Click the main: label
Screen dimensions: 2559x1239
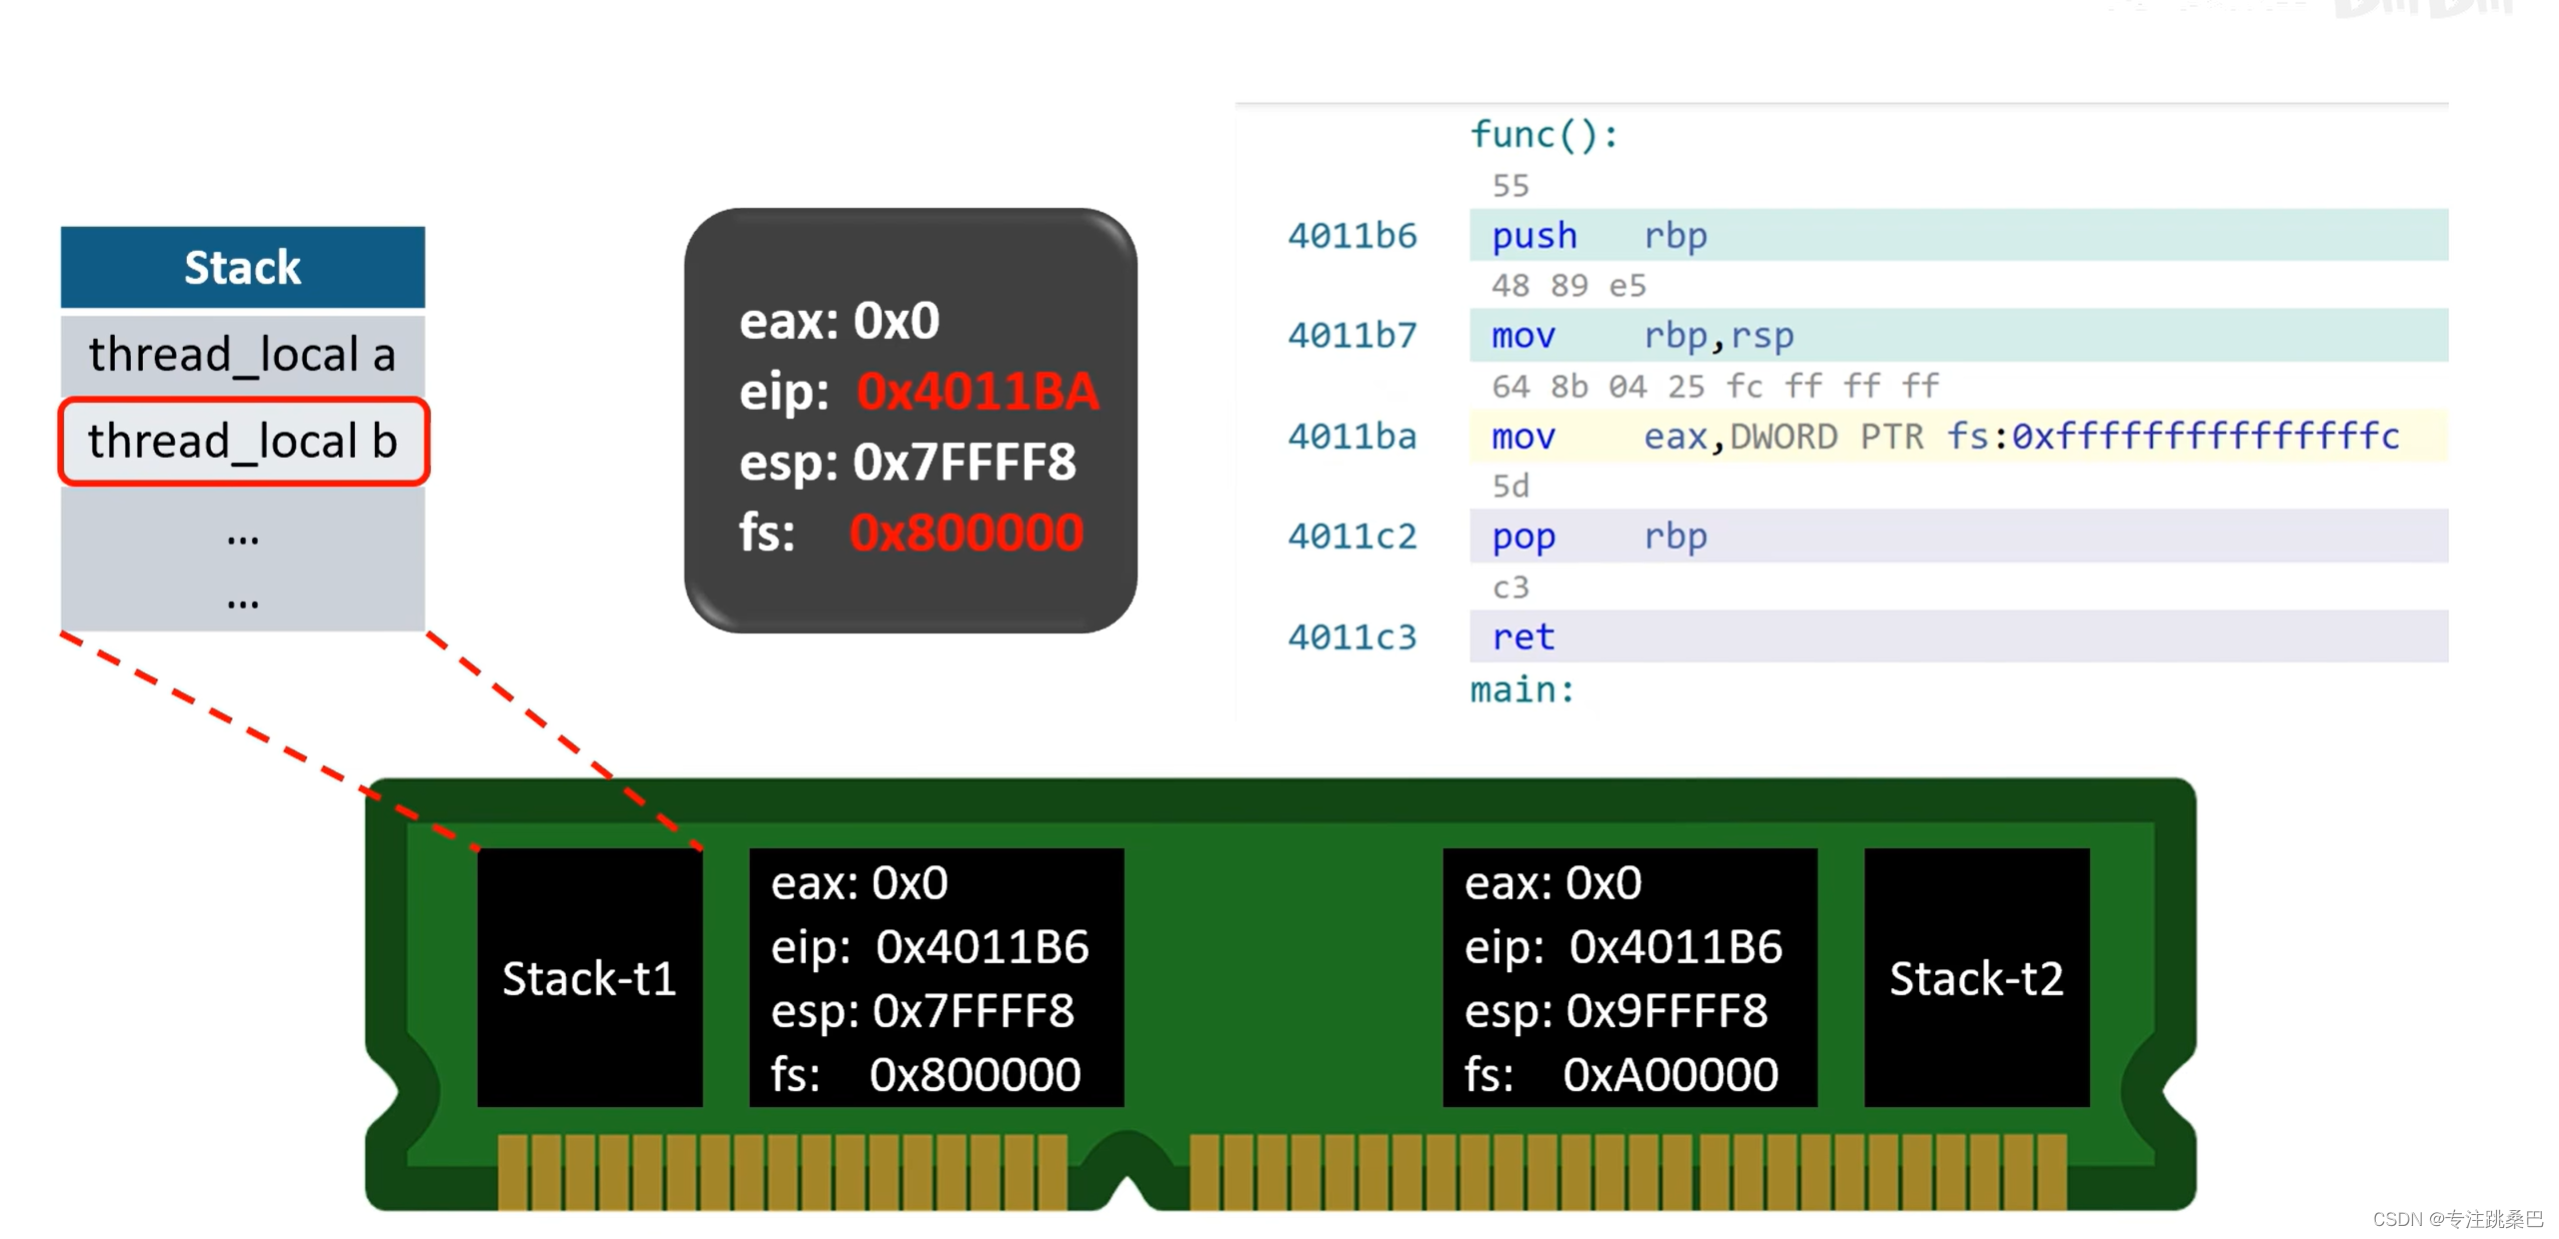pyautogui.click(x=1522, y=690)
